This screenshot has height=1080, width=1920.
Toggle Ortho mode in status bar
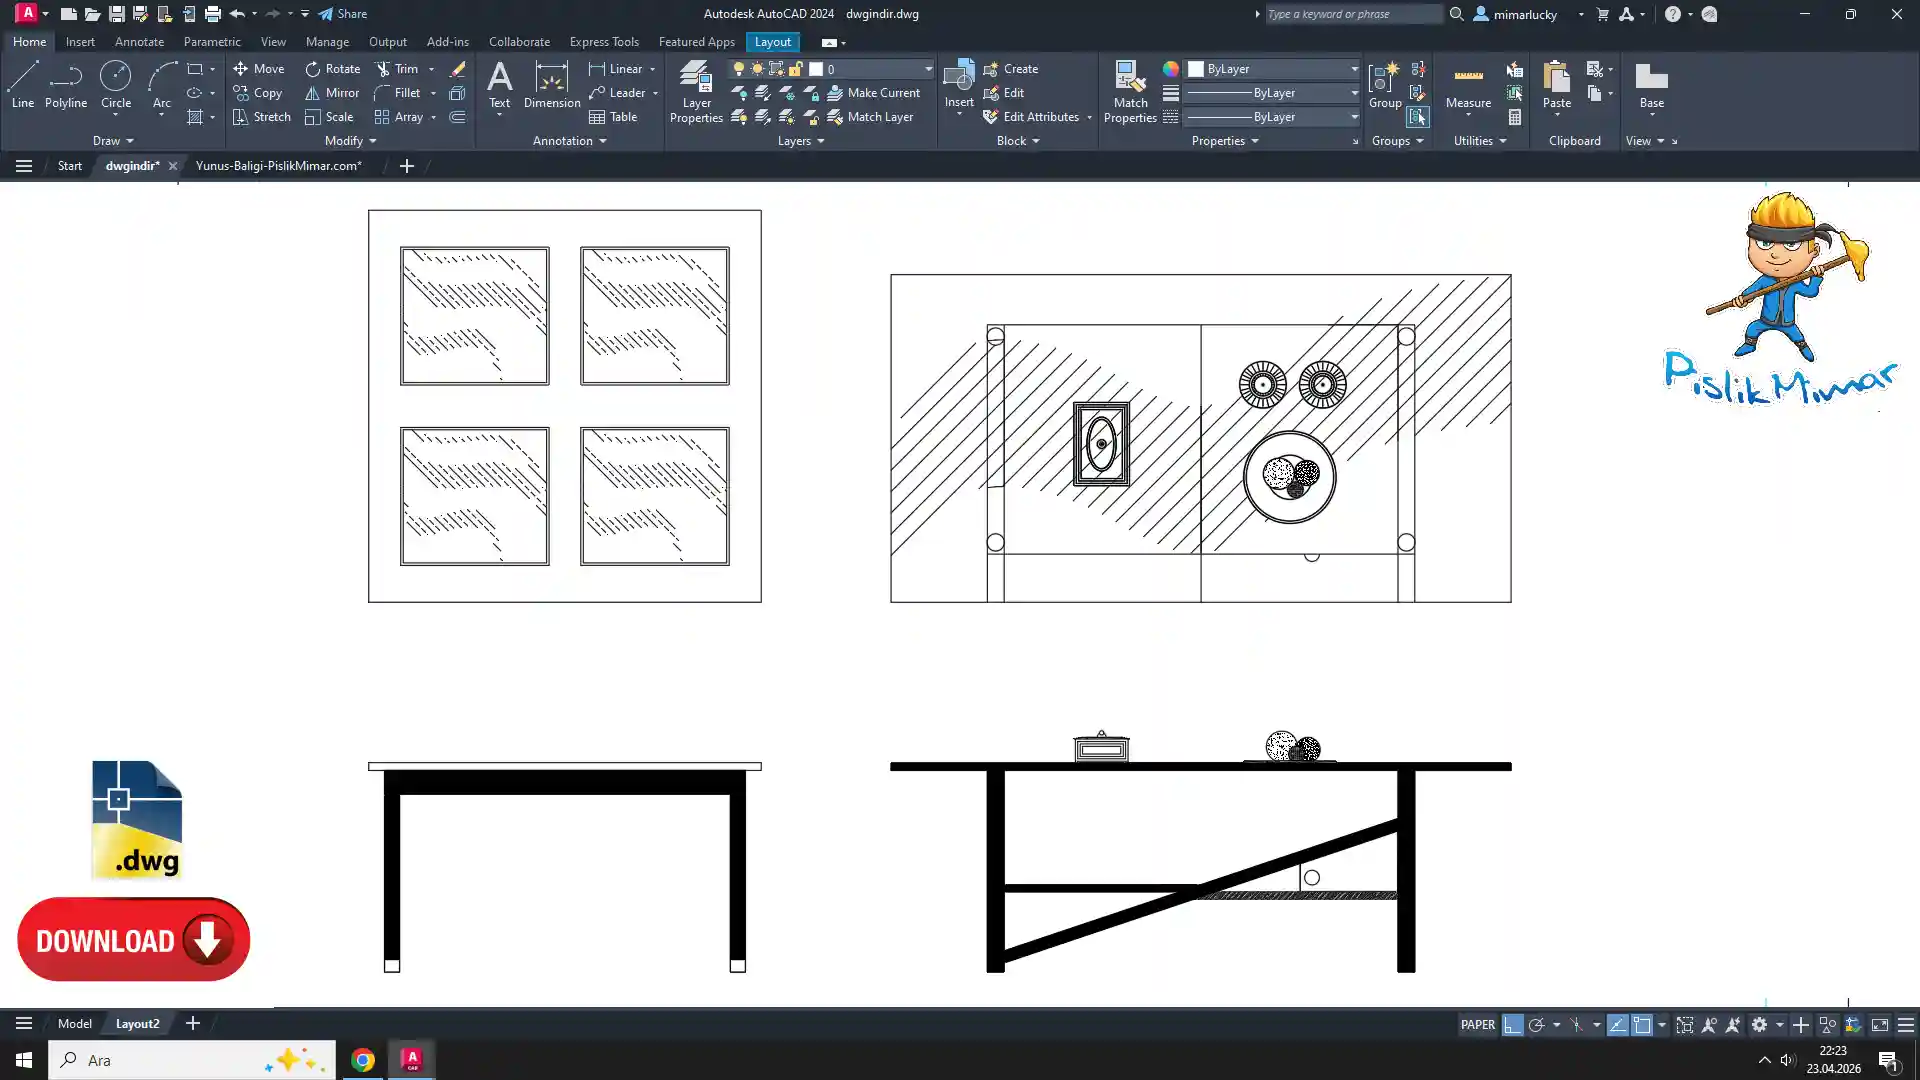1513,1025
